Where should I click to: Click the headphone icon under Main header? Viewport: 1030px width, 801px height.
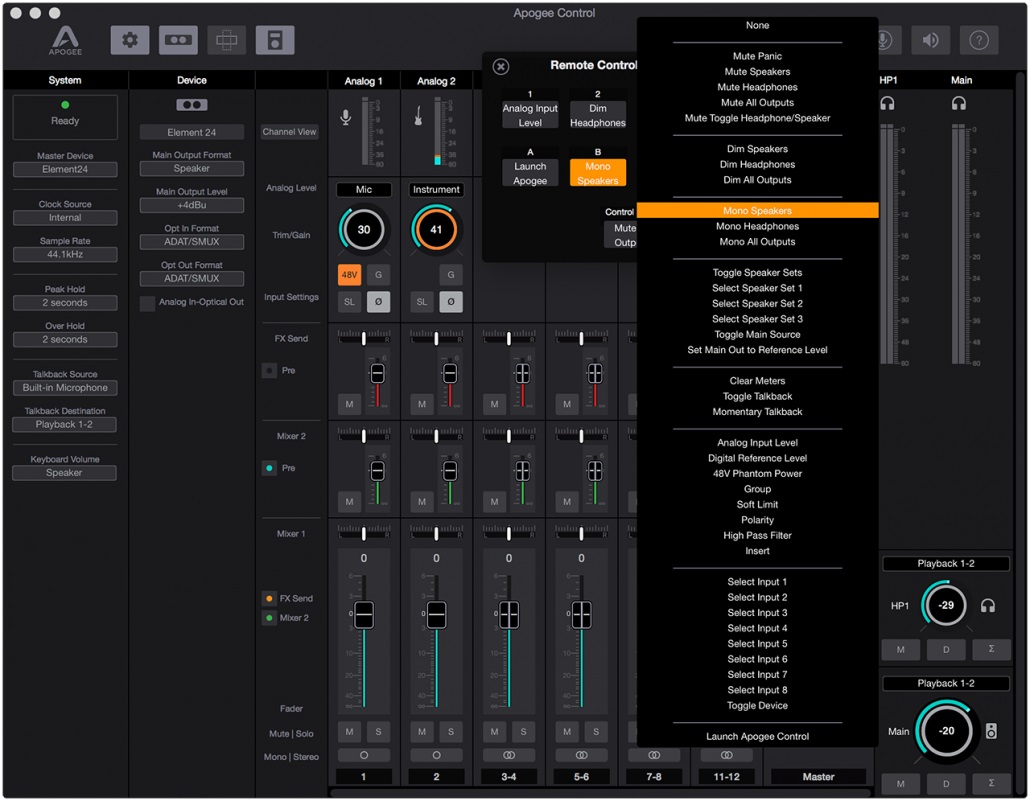(x=958, y=103)
